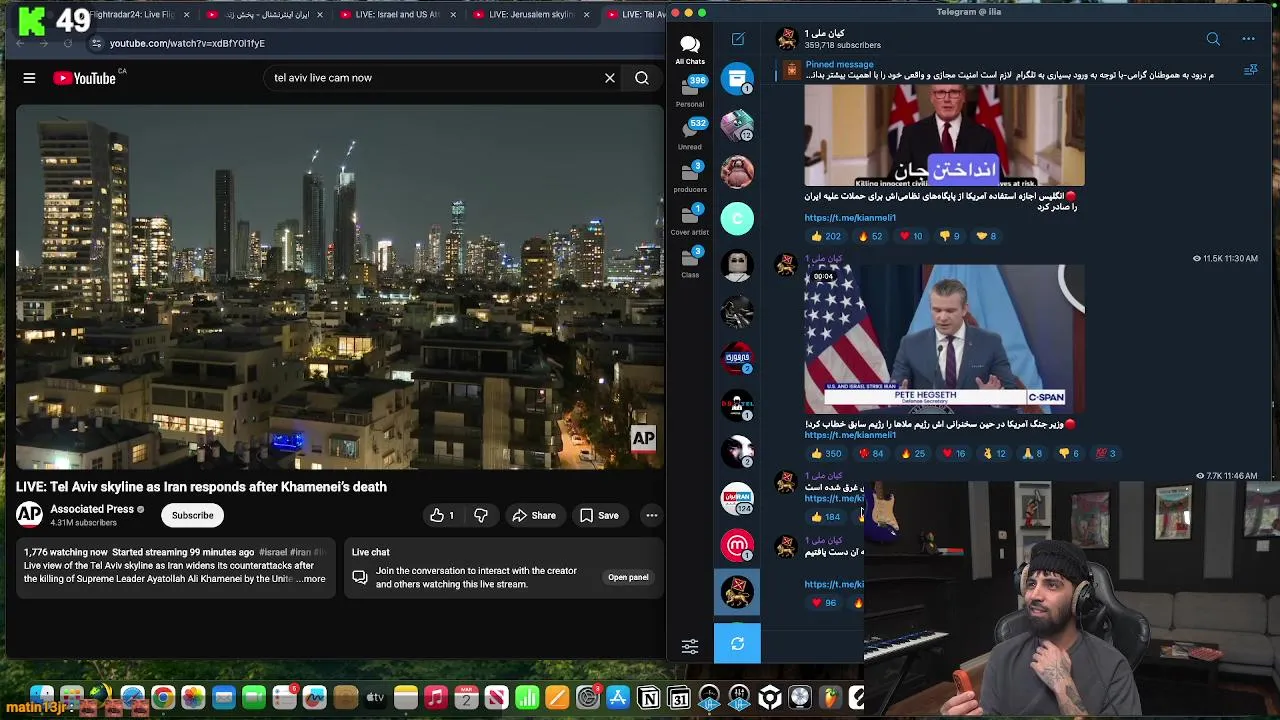Screen dimensions: 1280x720
Task: Clear the YouTube search text with the X
Action: 610,78
